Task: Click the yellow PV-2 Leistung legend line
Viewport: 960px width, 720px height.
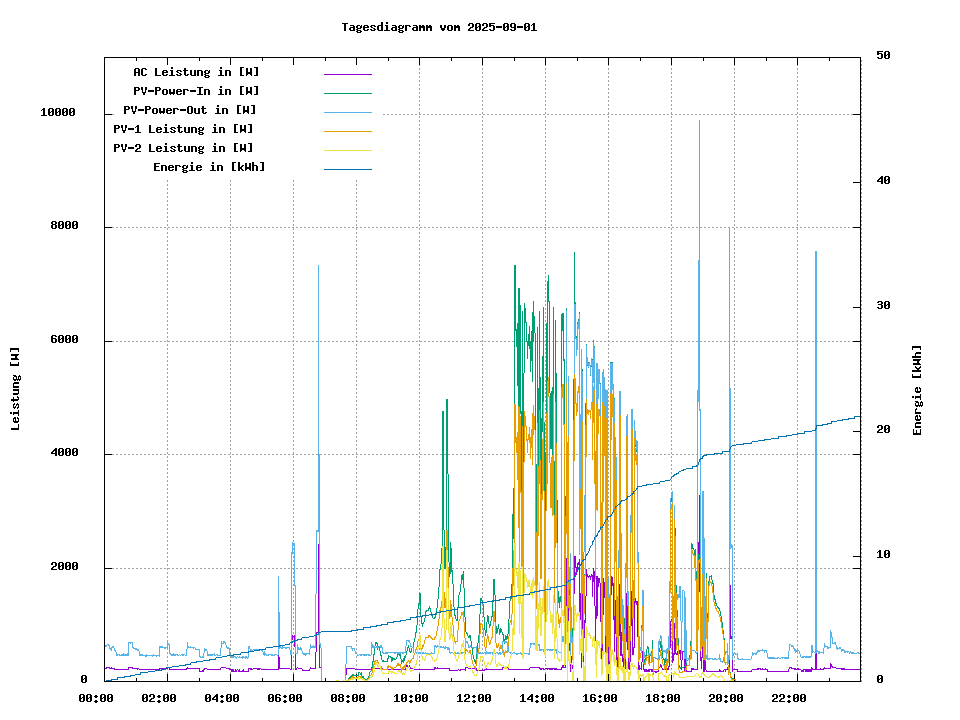Action: point(347,150)
